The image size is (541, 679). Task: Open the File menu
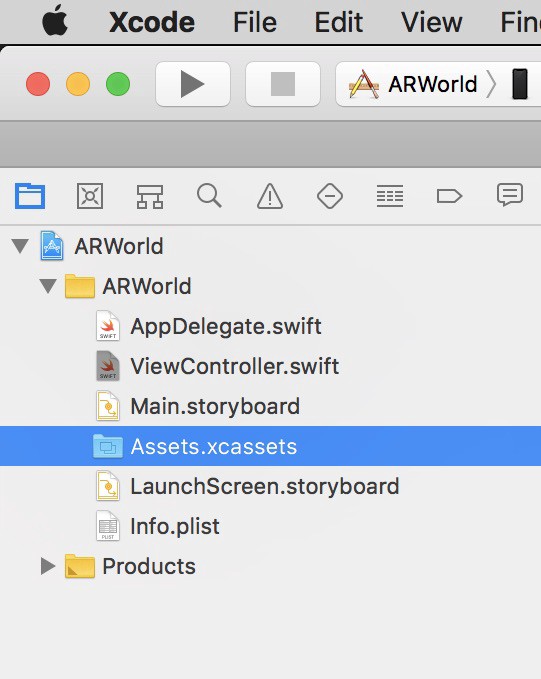pos(255,22)
